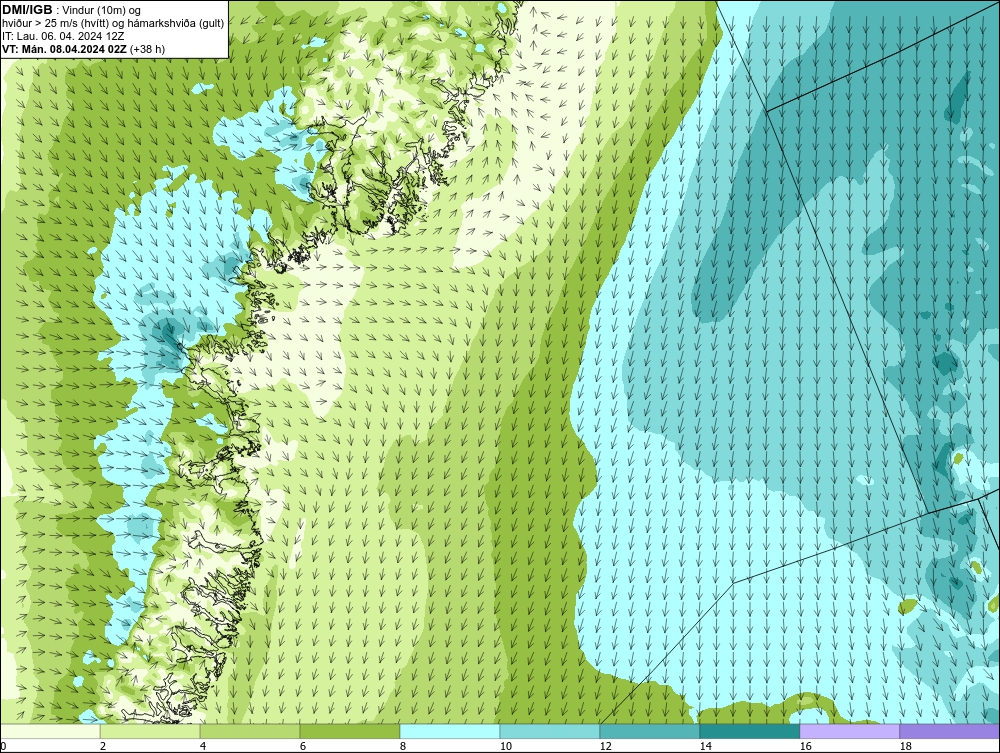Click the 16–18 m/s lavender legend swatch
This screenshot has height=753, width=1000.
(x=849, y=731)
